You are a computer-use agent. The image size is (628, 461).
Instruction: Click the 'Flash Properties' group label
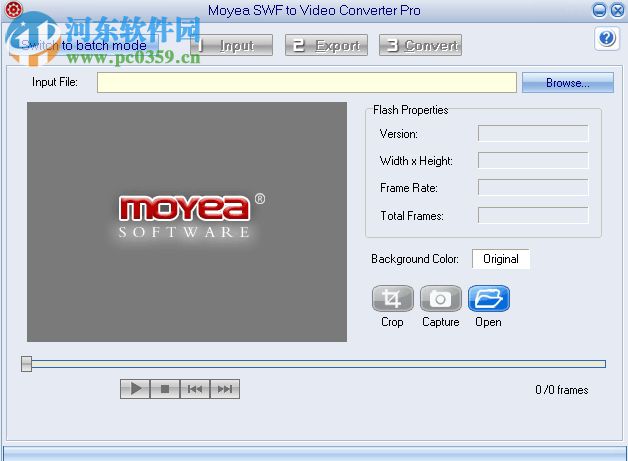point(411,110)
